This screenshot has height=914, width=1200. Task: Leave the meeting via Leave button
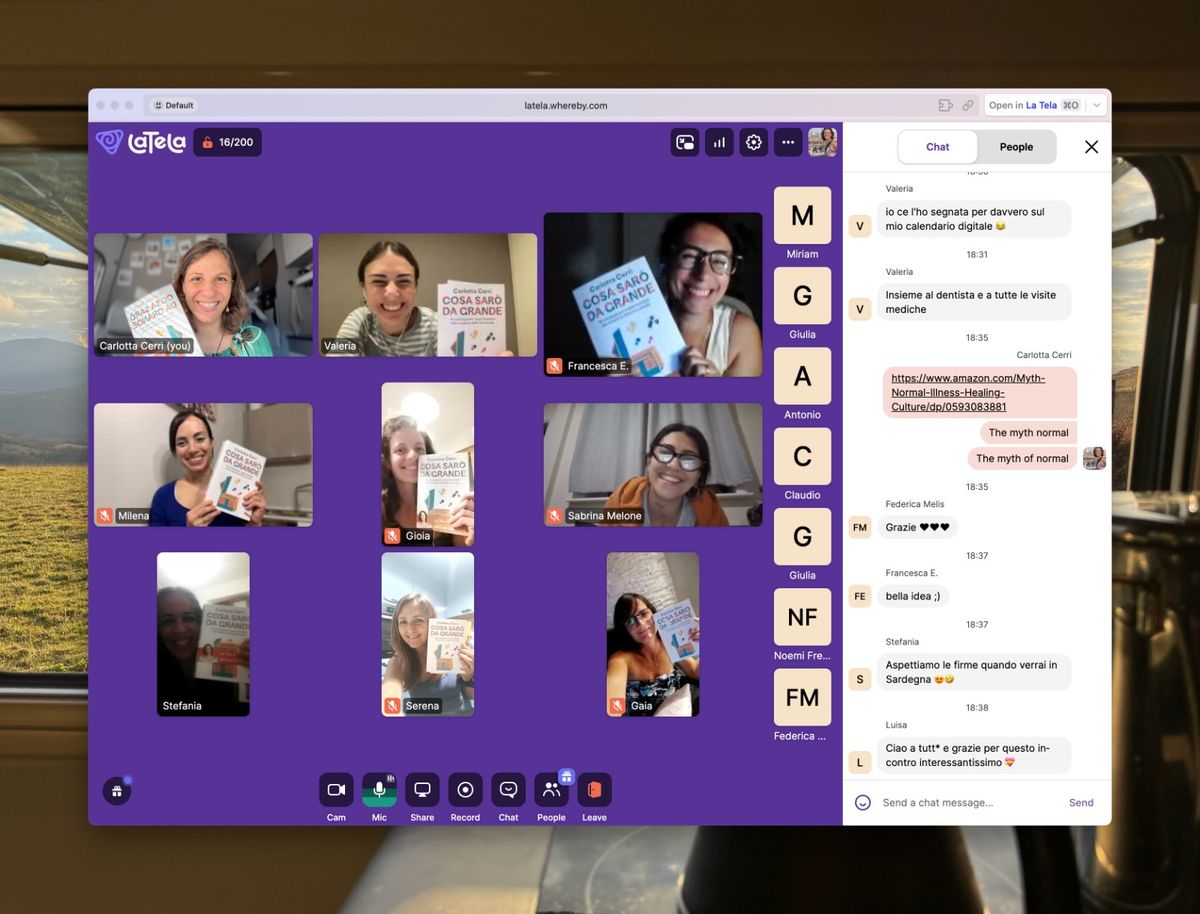pyautogui.click(x=594, y=790)
